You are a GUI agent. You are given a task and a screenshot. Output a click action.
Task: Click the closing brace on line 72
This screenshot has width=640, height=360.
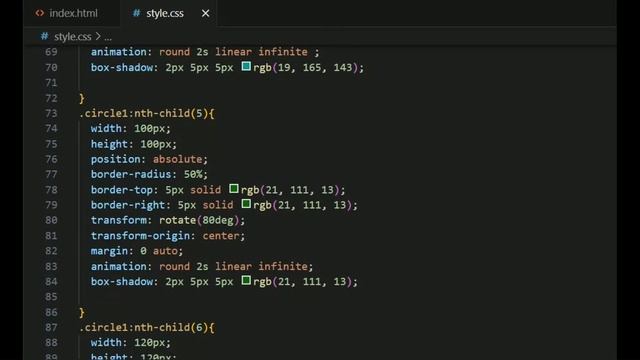tap(82, 98)
